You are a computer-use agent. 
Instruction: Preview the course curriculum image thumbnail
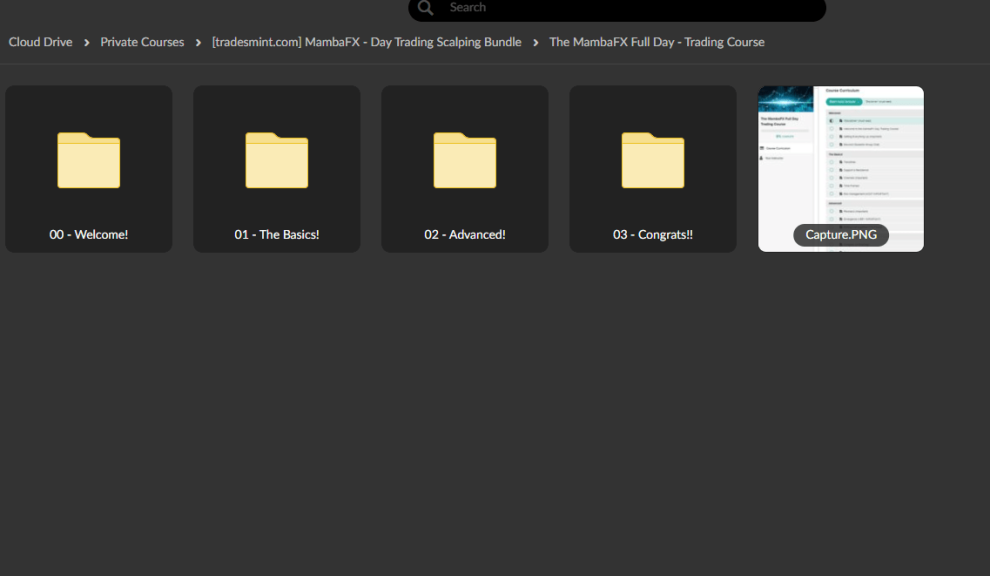841,150
